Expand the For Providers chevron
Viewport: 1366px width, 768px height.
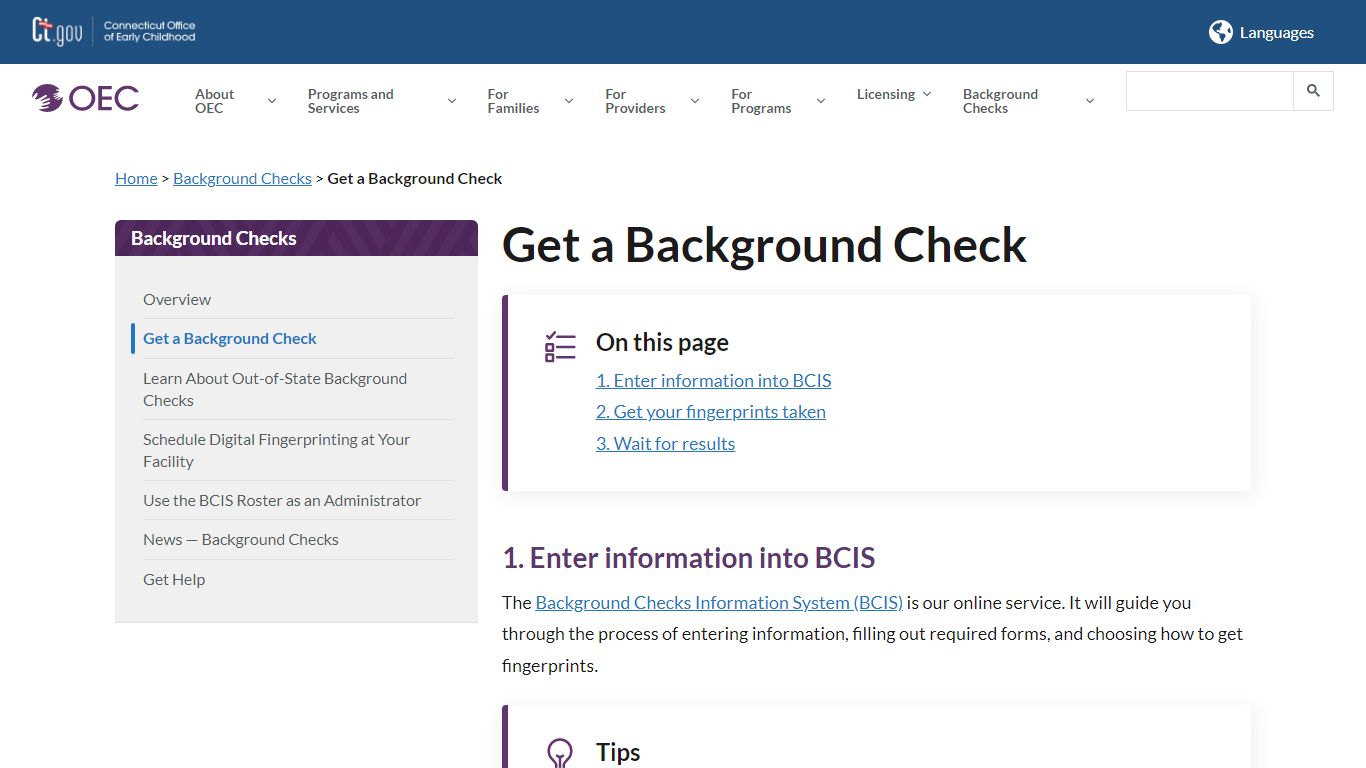coord(695,101)
